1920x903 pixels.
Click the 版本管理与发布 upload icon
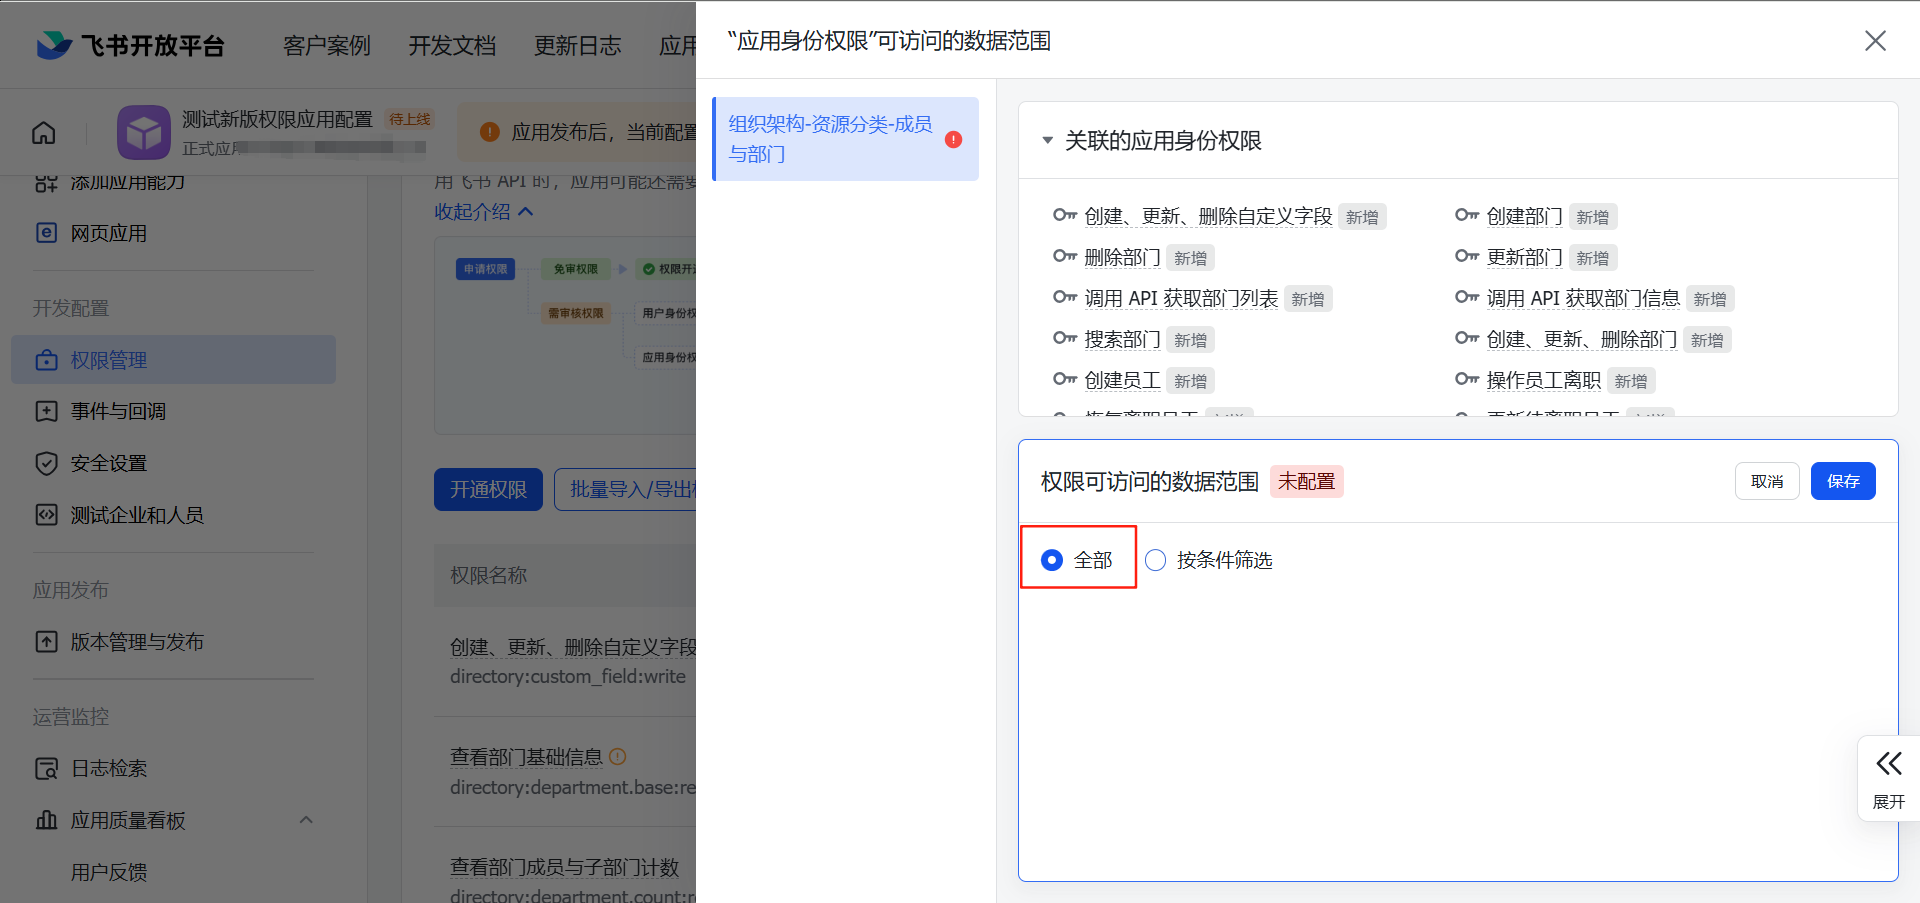(x=47, y=642)
